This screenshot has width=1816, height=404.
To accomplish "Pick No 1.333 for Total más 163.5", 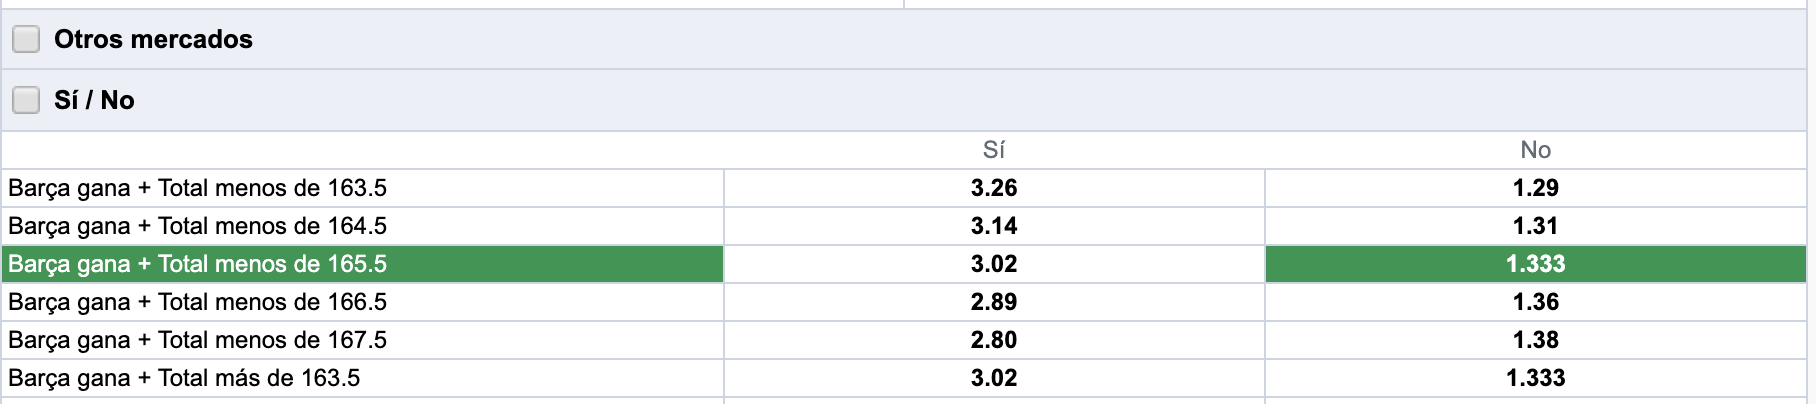I will tap(1536, 378).
